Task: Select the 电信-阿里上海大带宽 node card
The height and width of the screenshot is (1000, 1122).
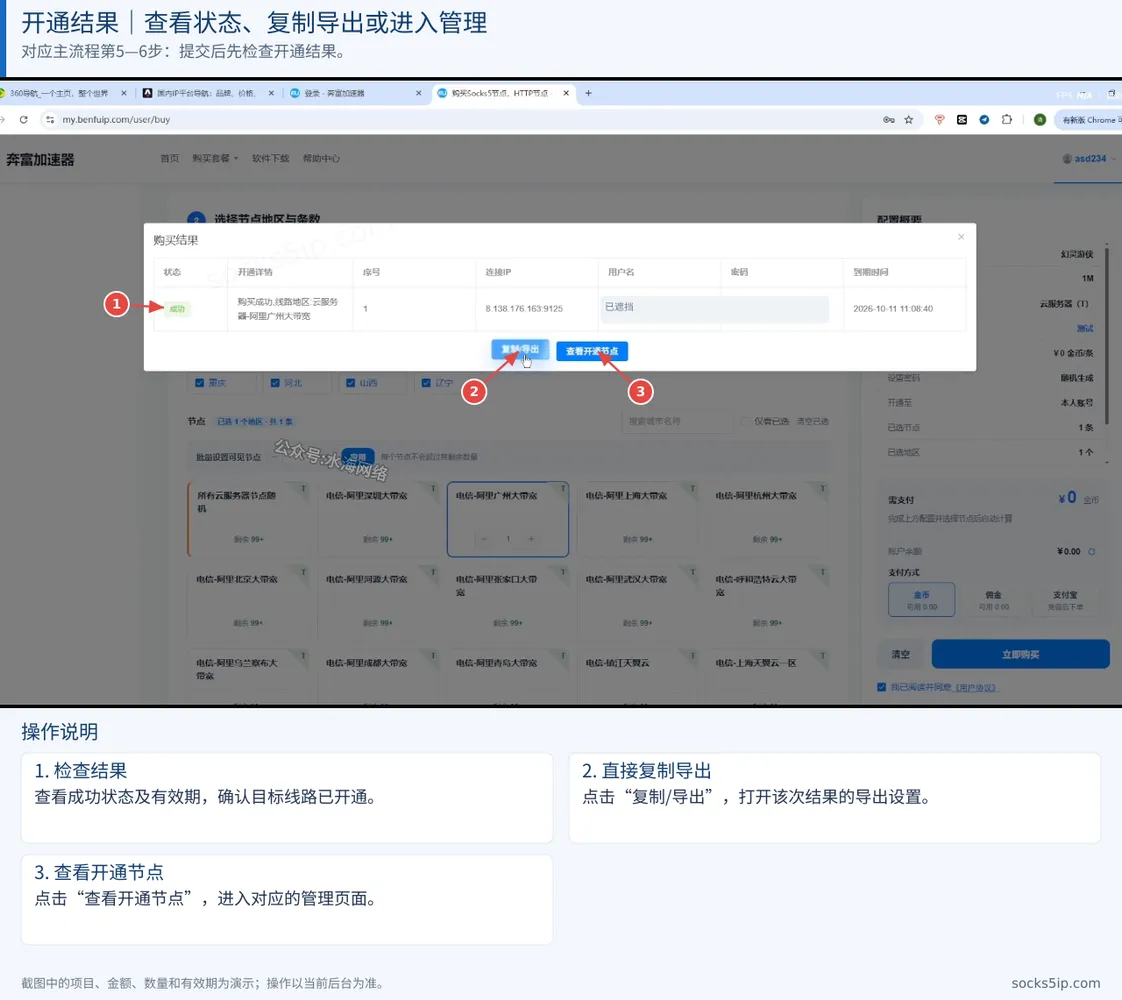Action: pos(638,519)
